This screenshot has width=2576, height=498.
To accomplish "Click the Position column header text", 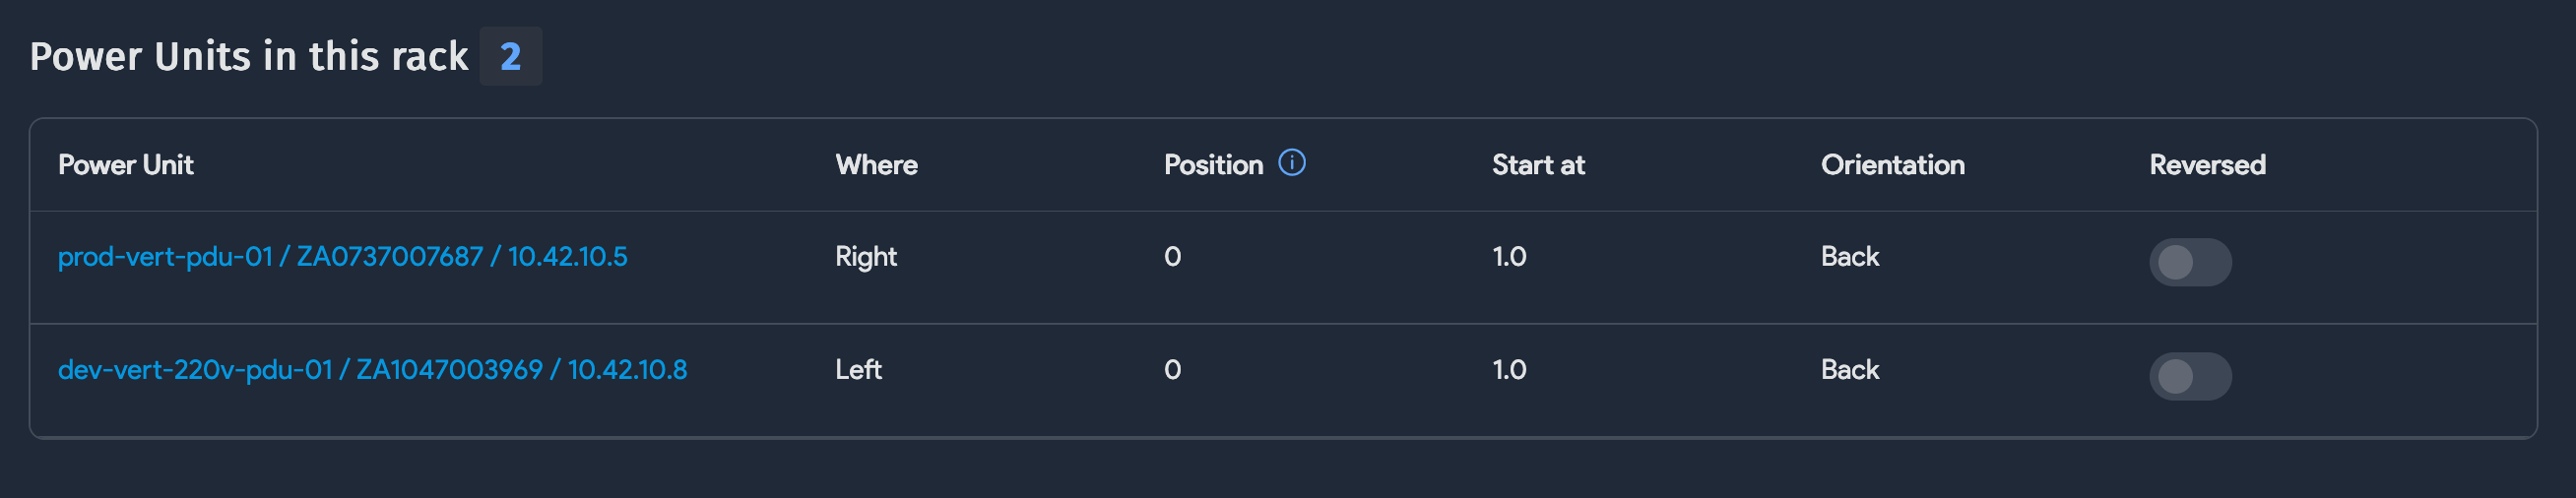I will click(x=1213, y=165).
